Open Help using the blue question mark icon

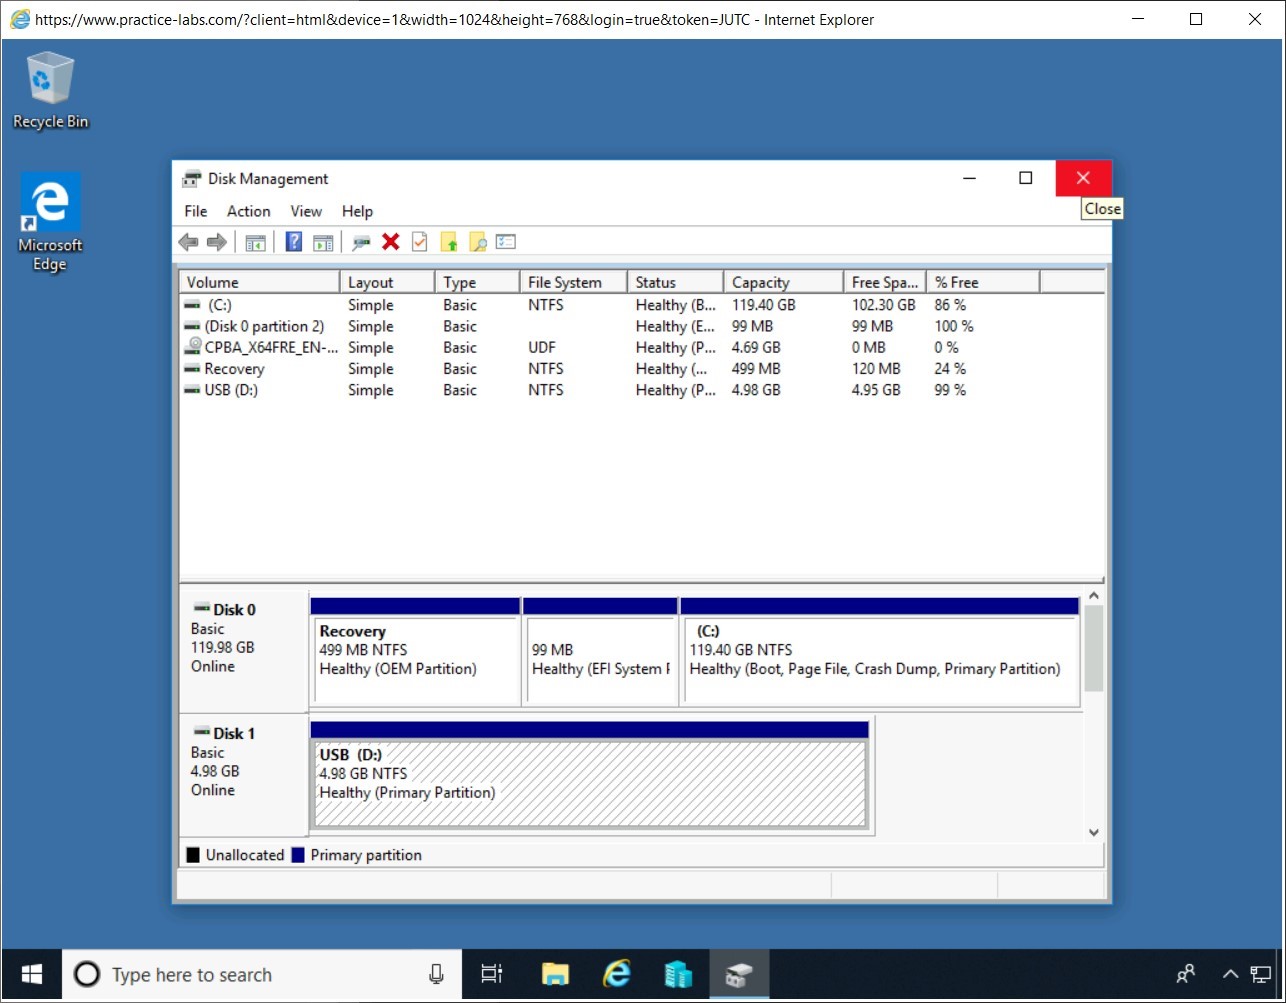[294, 242]
